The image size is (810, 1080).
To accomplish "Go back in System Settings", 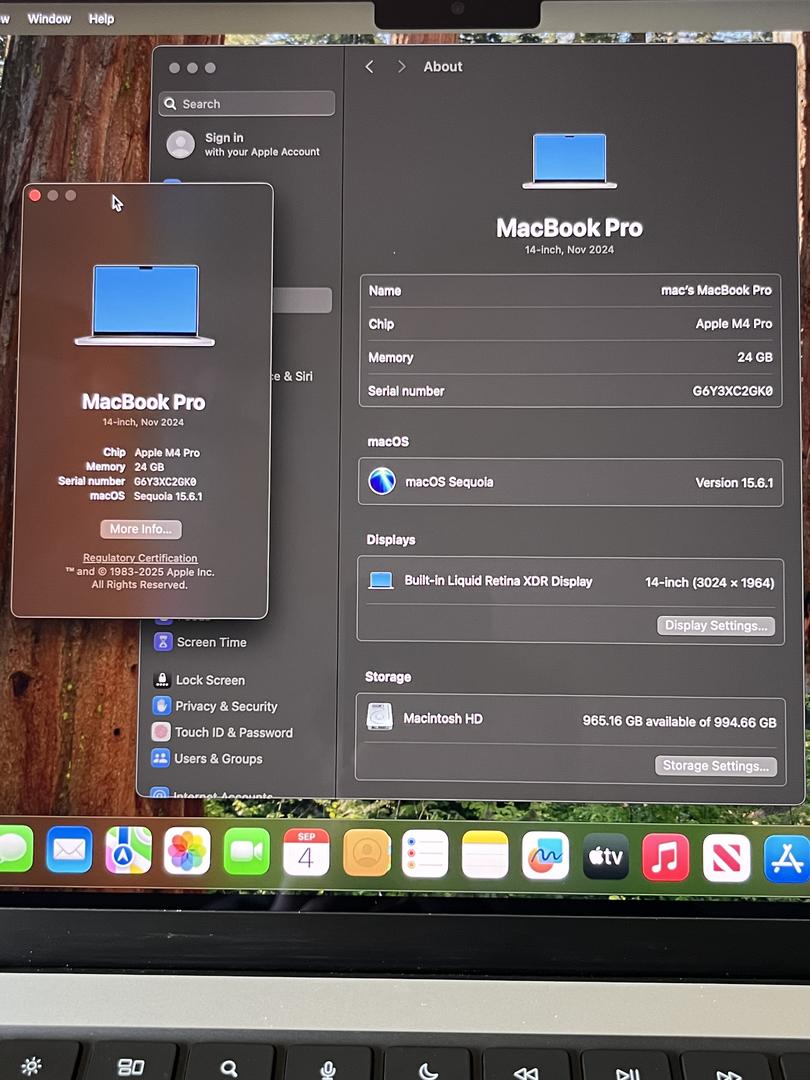I will pyautogui.click(x=370, y=66).
